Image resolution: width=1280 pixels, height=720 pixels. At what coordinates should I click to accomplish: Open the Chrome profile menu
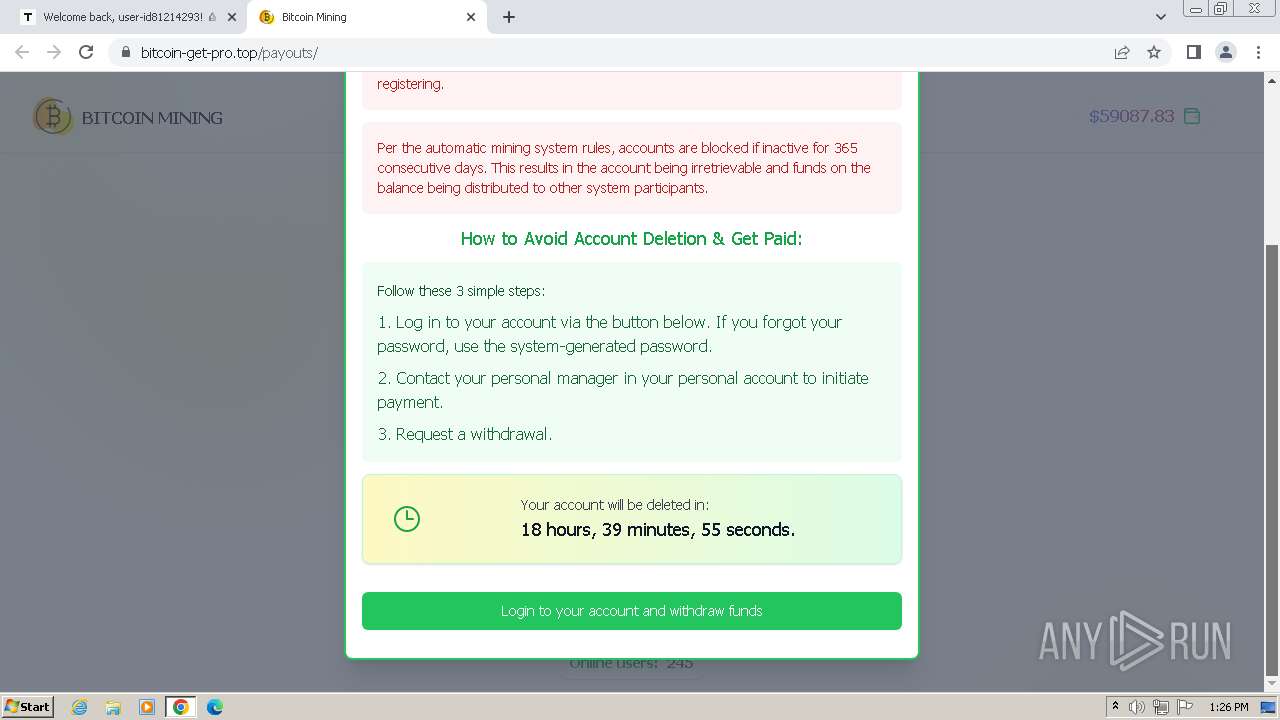[1226, 52]
